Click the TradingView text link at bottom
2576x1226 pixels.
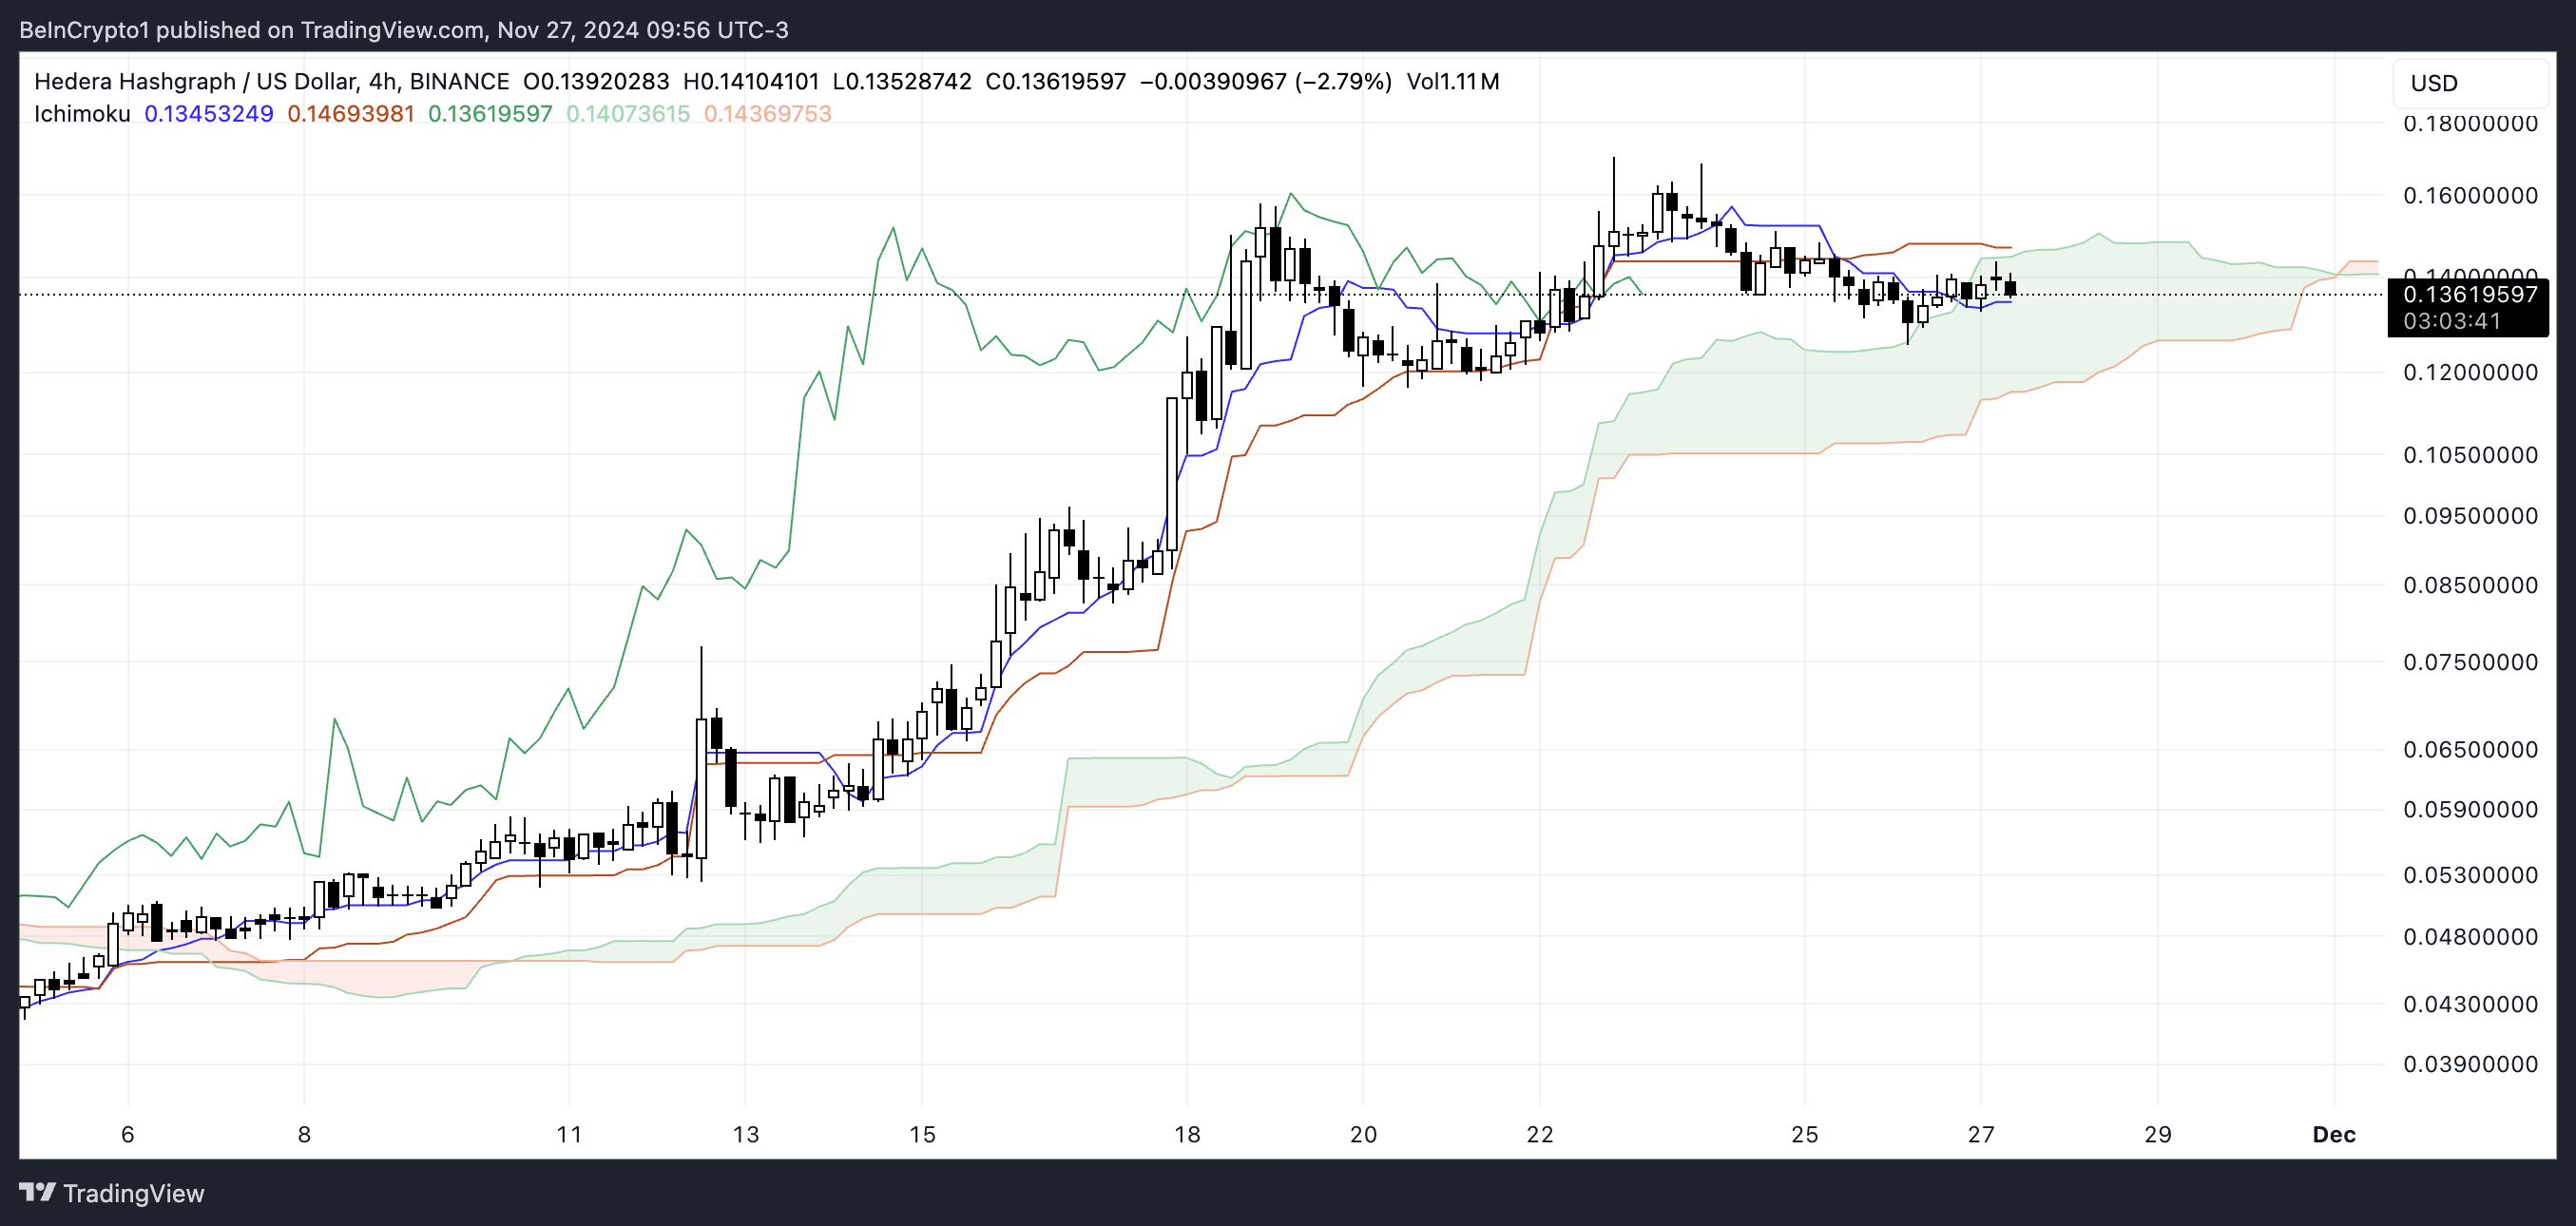[133, 1193]
